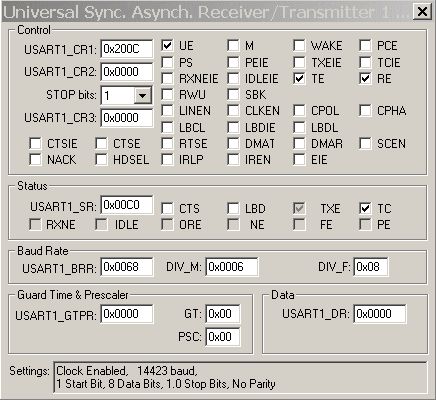Screen dimensions: 436x400
Task: Focus the DIV_F fraction field
Action: 371,267
